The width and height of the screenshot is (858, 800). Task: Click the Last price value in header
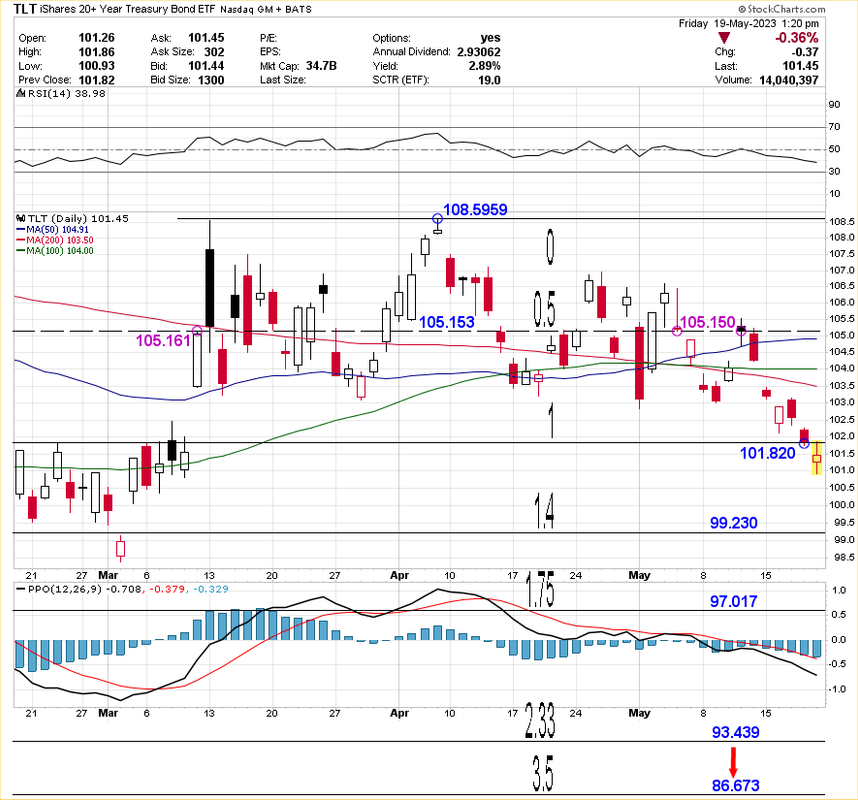click(x=801, y=66)
